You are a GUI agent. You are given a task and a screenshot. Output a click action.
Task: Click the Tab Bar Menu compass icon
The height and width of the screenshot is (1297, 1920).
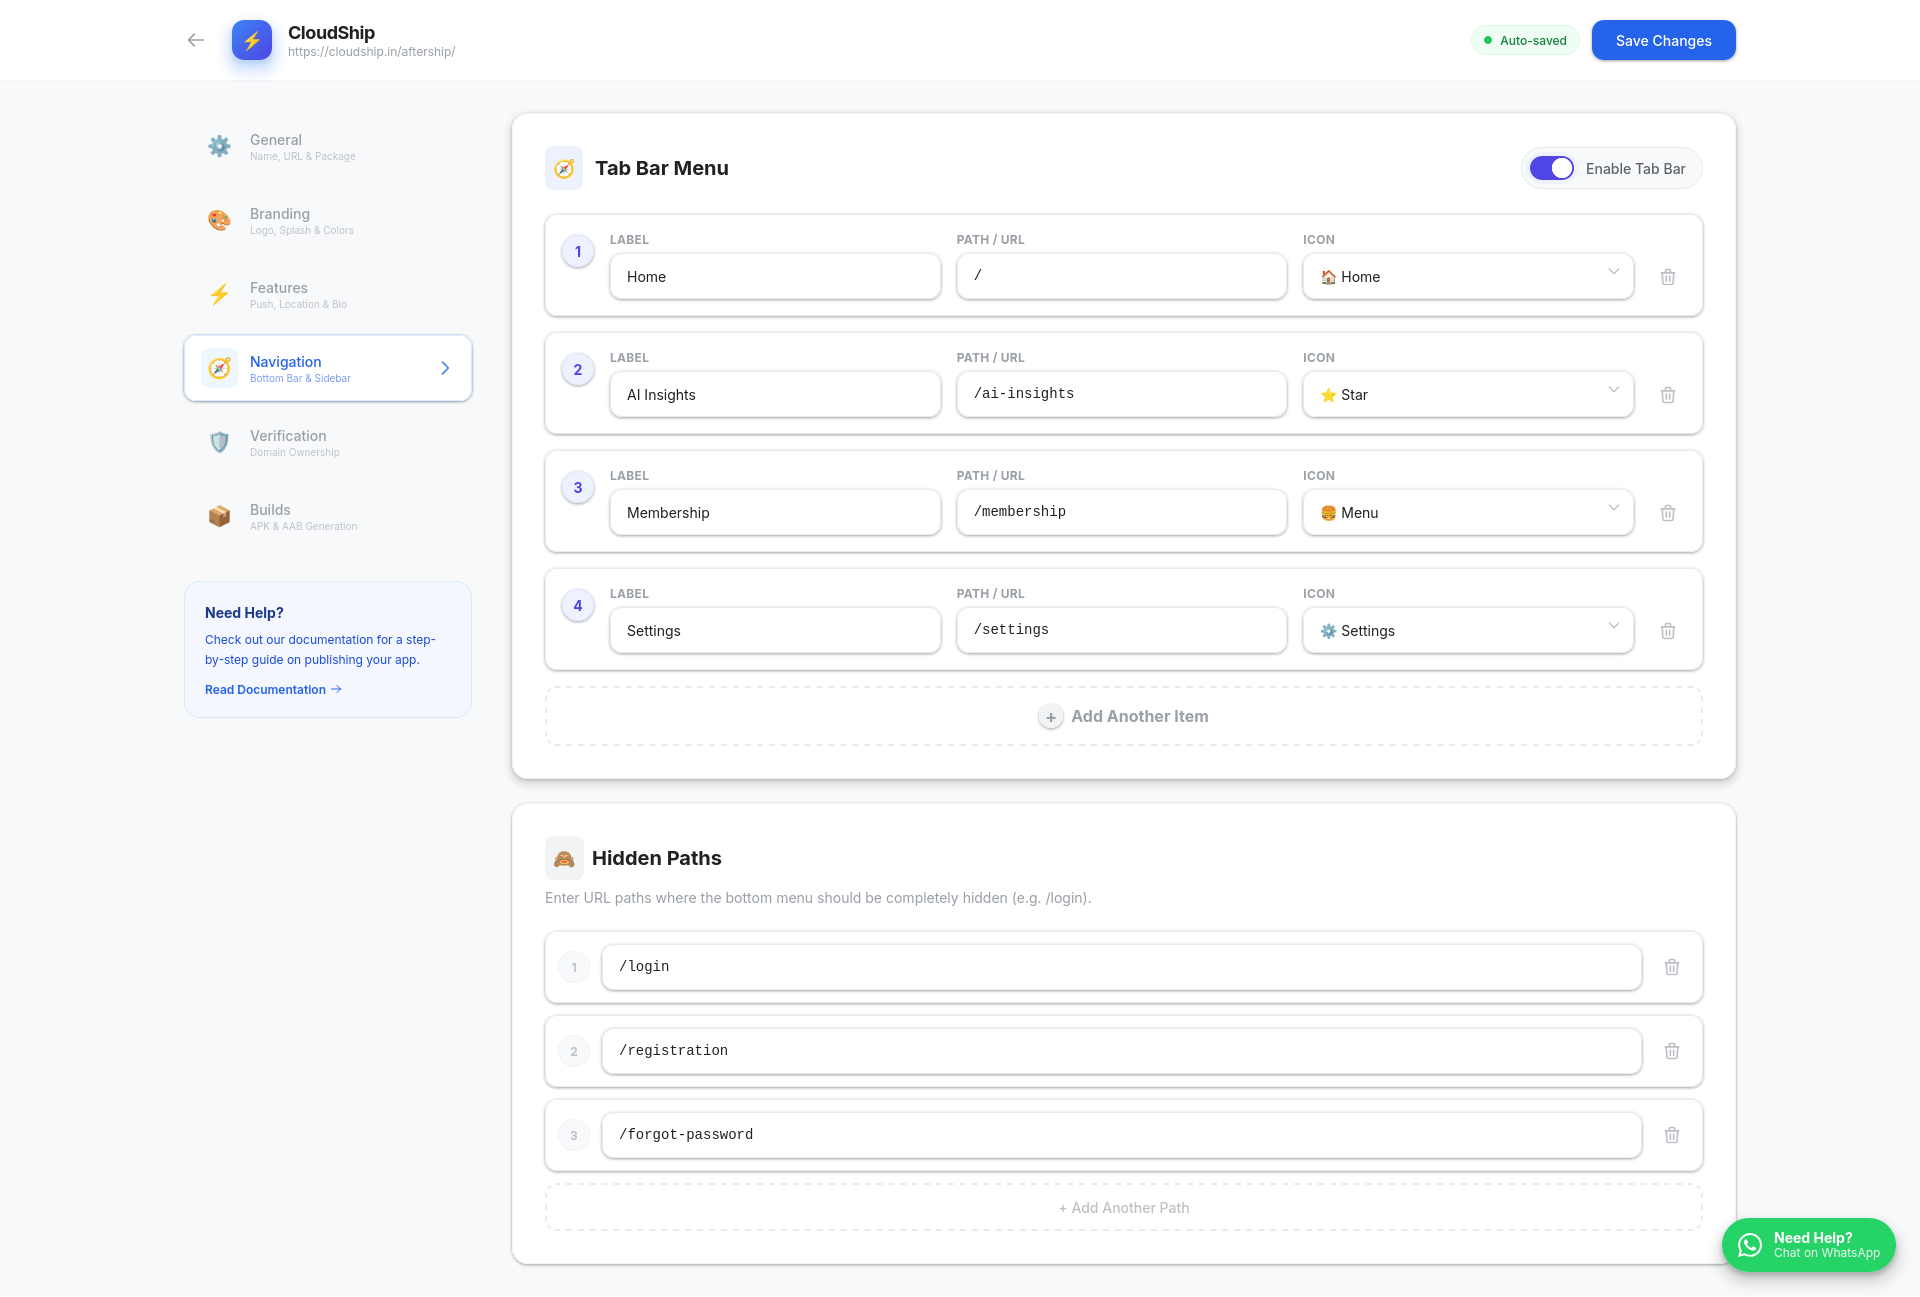(x=564, y=168)
